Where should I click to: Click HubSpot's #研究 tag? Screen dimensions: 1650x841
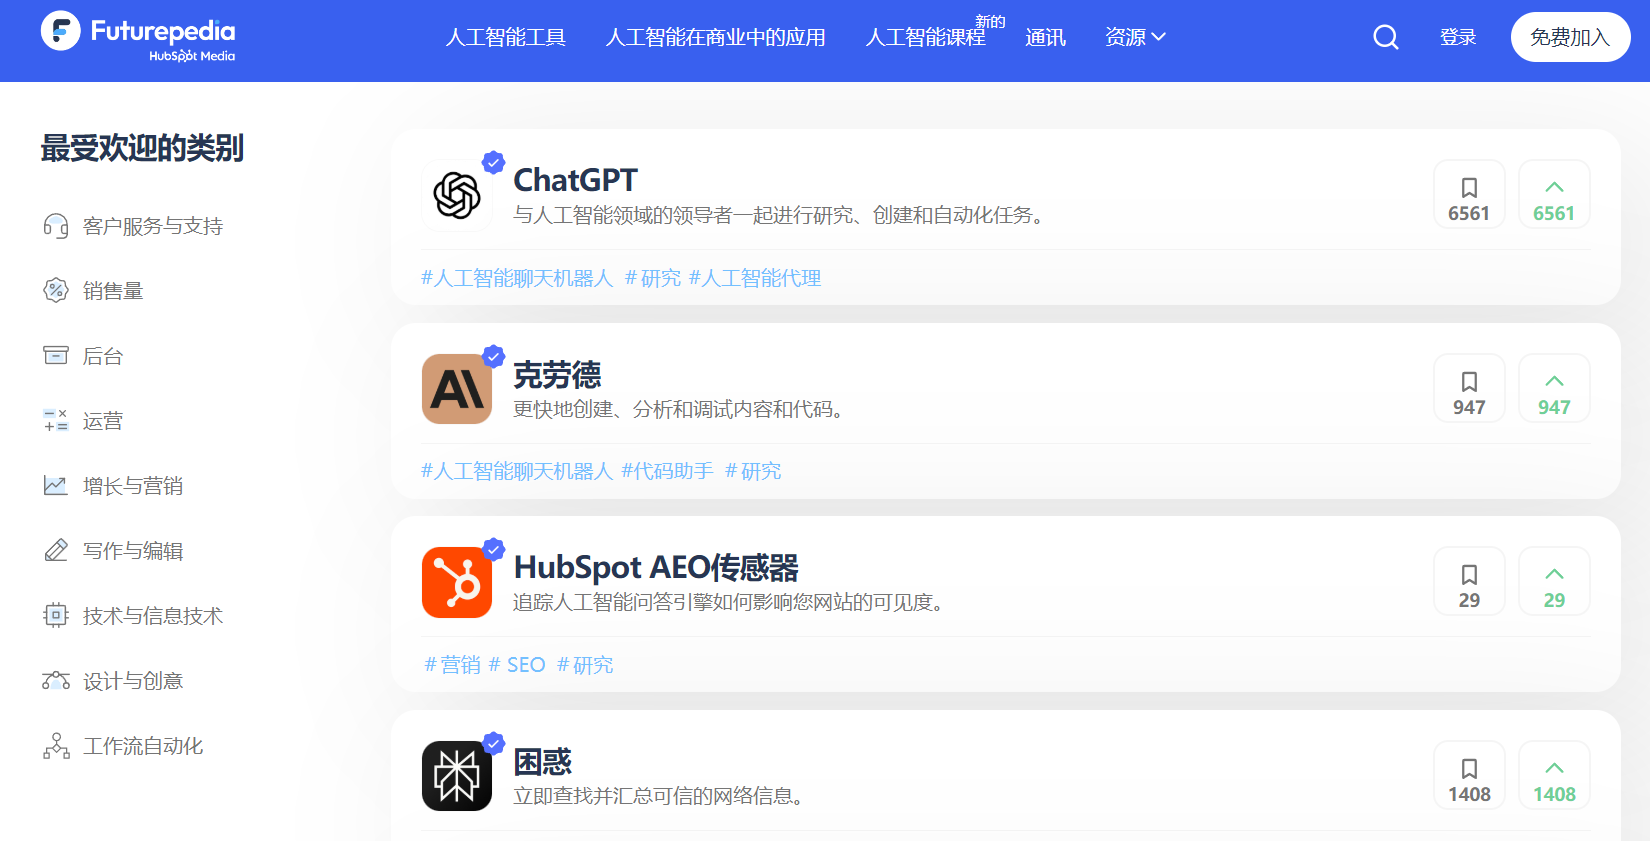tap(585, 665)
